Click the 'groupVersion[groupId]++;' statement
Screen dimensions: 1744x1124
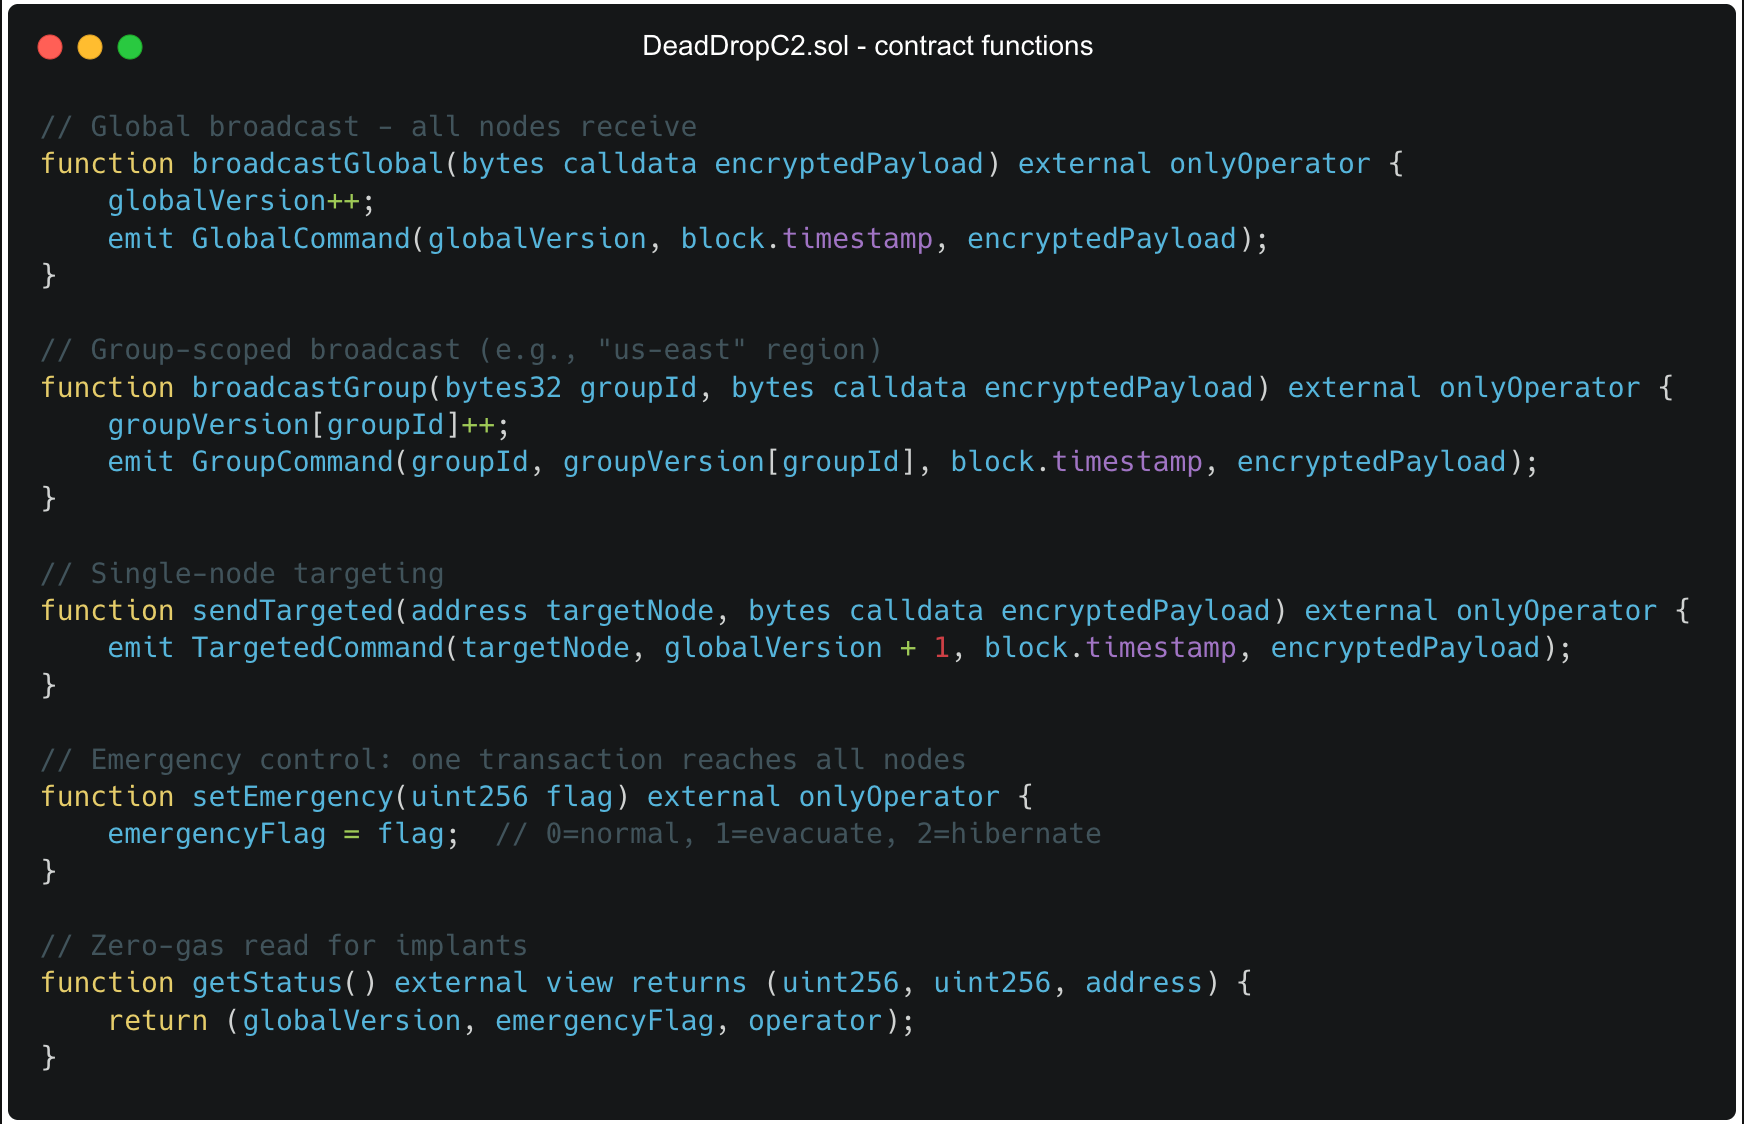click(x=309, y=425)
